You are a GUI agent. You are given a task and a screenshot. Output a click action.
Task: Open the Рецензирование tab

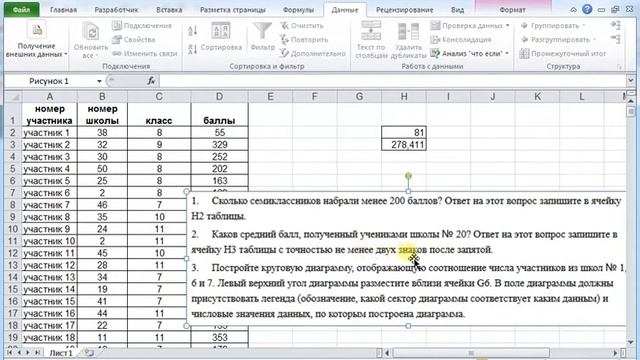click(404, 10)
